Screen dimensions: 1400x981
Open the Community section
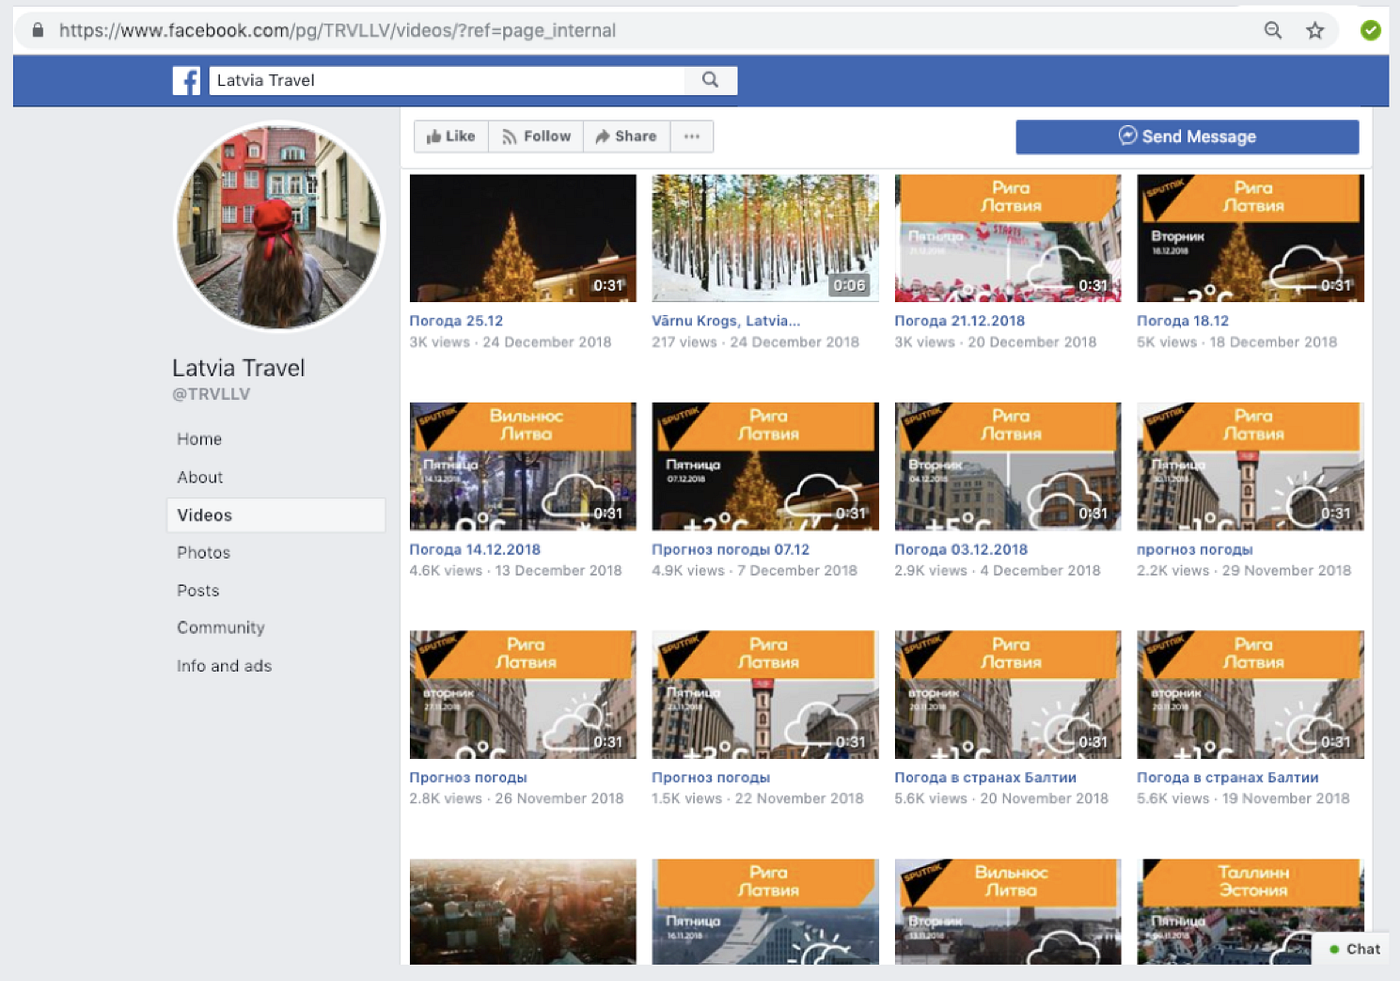tap(221, 628)
